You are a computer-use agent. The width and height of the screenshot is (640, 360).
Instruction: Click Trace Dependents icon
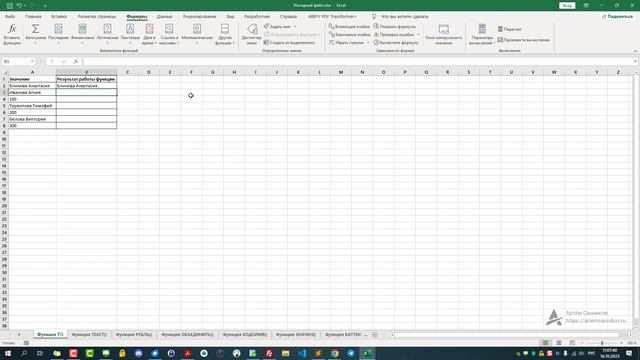click(331, 34)
